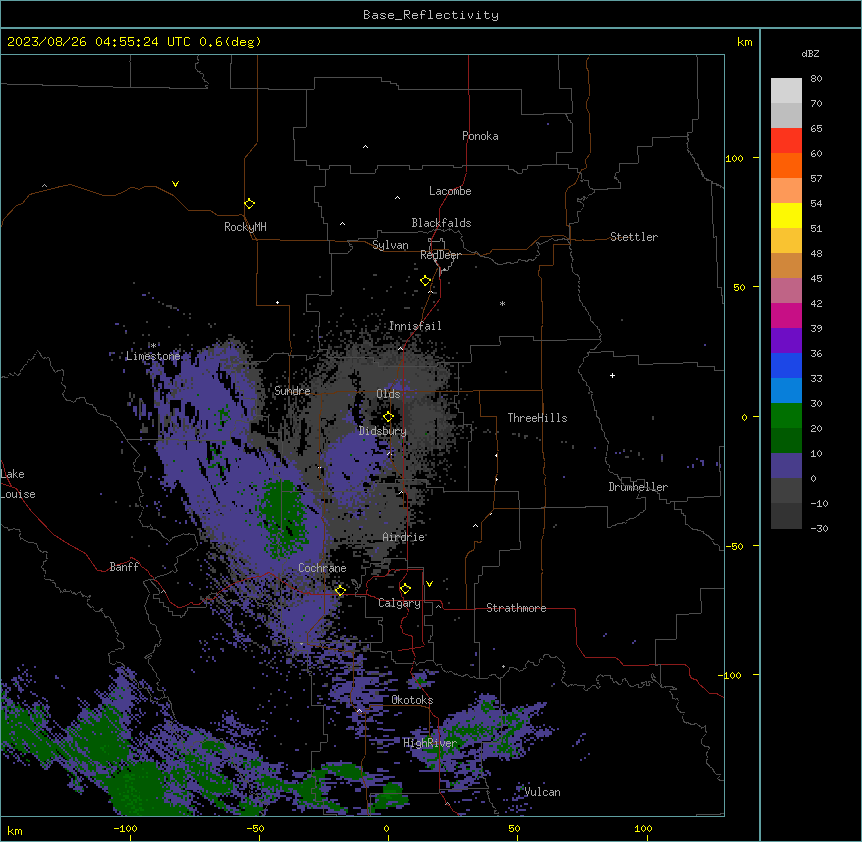Click the -30 value in the dBZ legend
The image size is (862, 842).
pos(819,528)
